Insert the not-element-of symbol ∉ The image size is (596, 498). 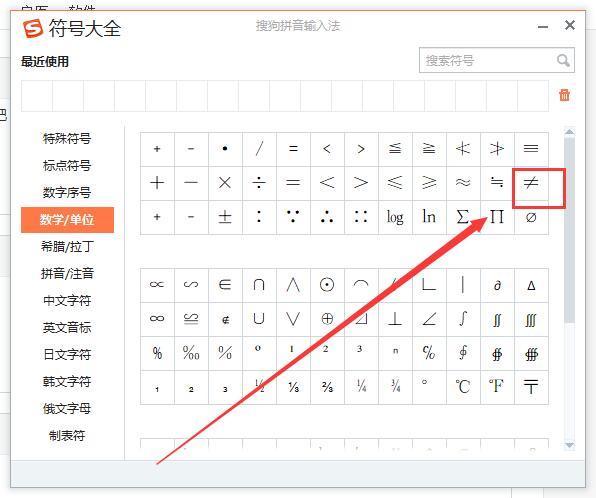(225, 319)
